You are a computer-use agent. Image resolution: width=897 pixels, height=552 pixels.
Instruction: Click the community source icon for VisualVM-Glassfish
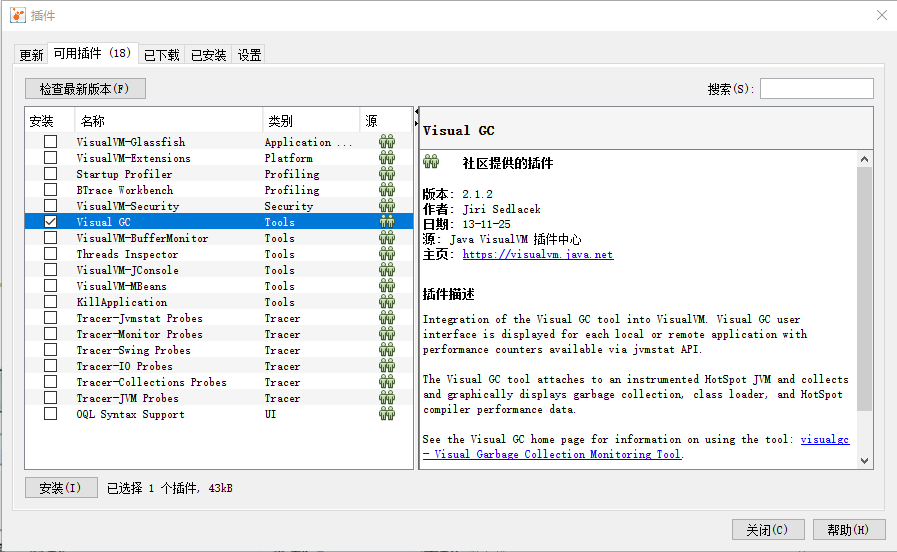(x=387, y=141)
